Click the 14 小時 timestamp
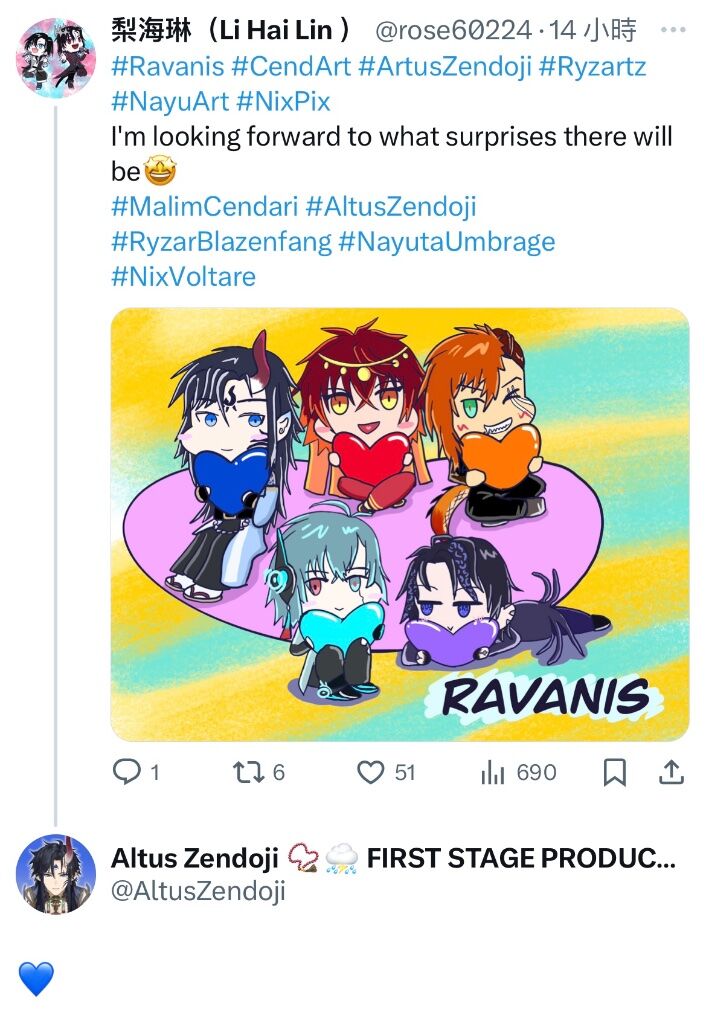 pos(592,30)
